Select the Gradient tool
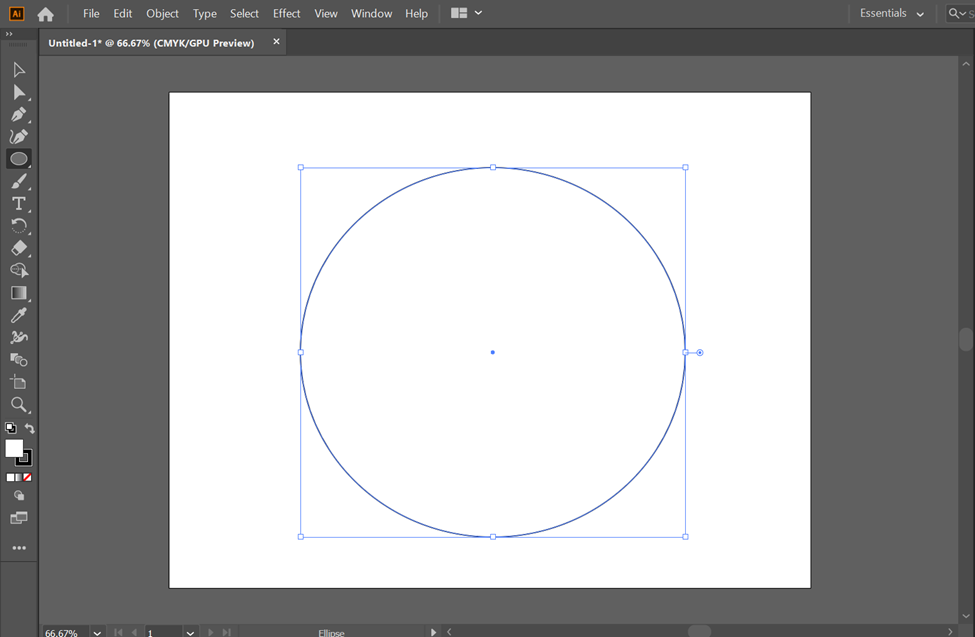The width and height of the screenshot is (975, 637). click(19, 293)
